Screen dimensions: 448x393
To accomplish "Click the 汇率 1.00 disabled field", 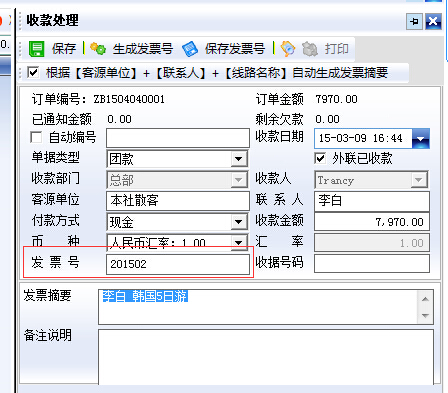I will pyautogui.click(x=372, y=243).
